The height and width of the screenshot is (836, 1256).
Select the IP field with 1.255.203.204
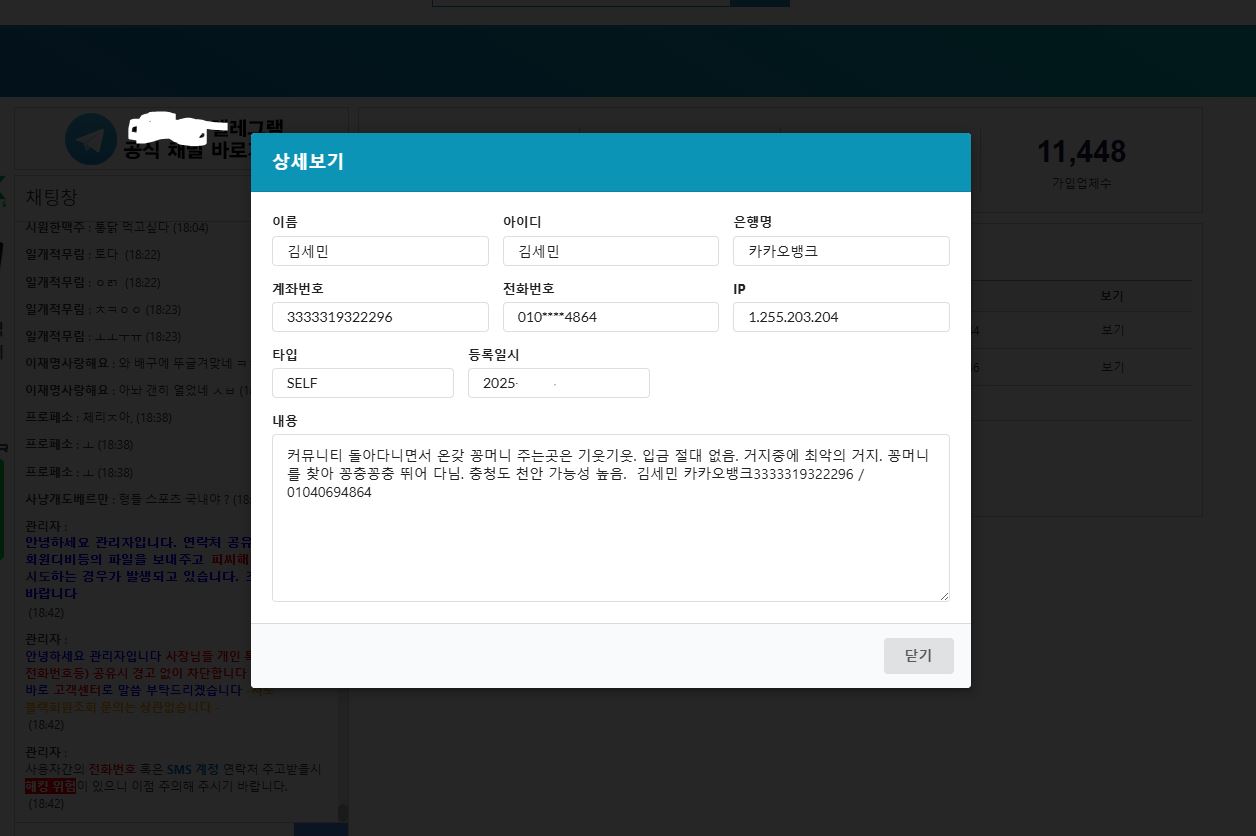pos(841,317)
